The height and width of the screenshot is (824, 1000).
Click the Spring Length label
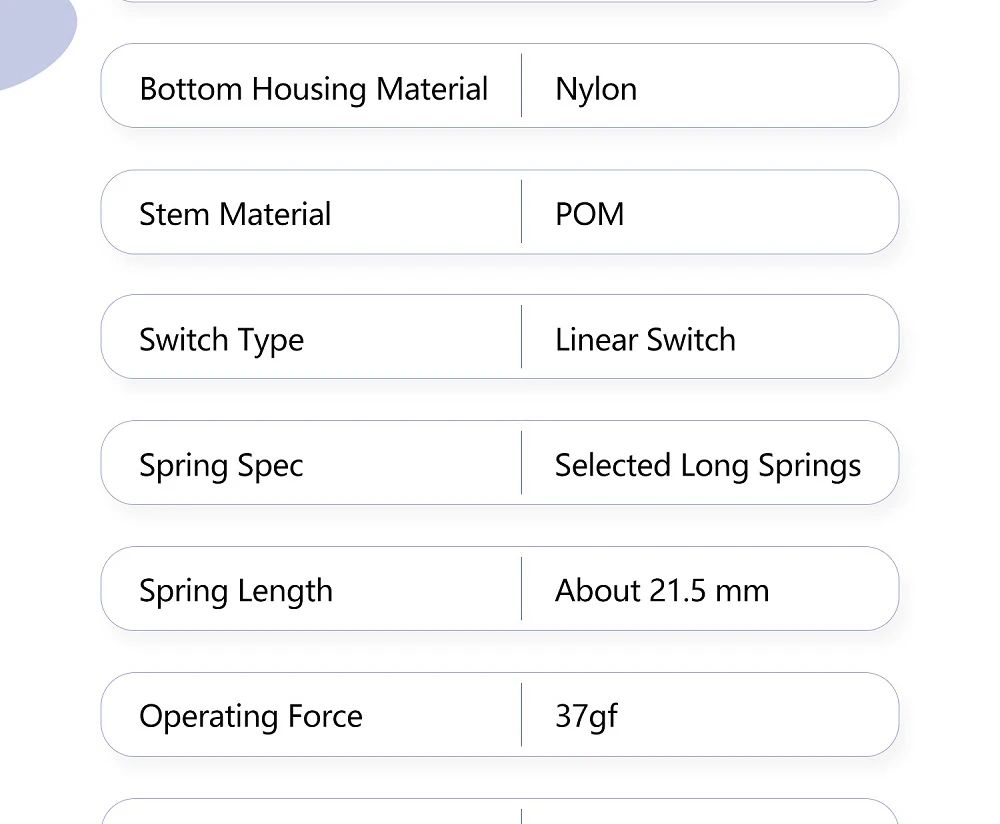(x=236, y=591)
